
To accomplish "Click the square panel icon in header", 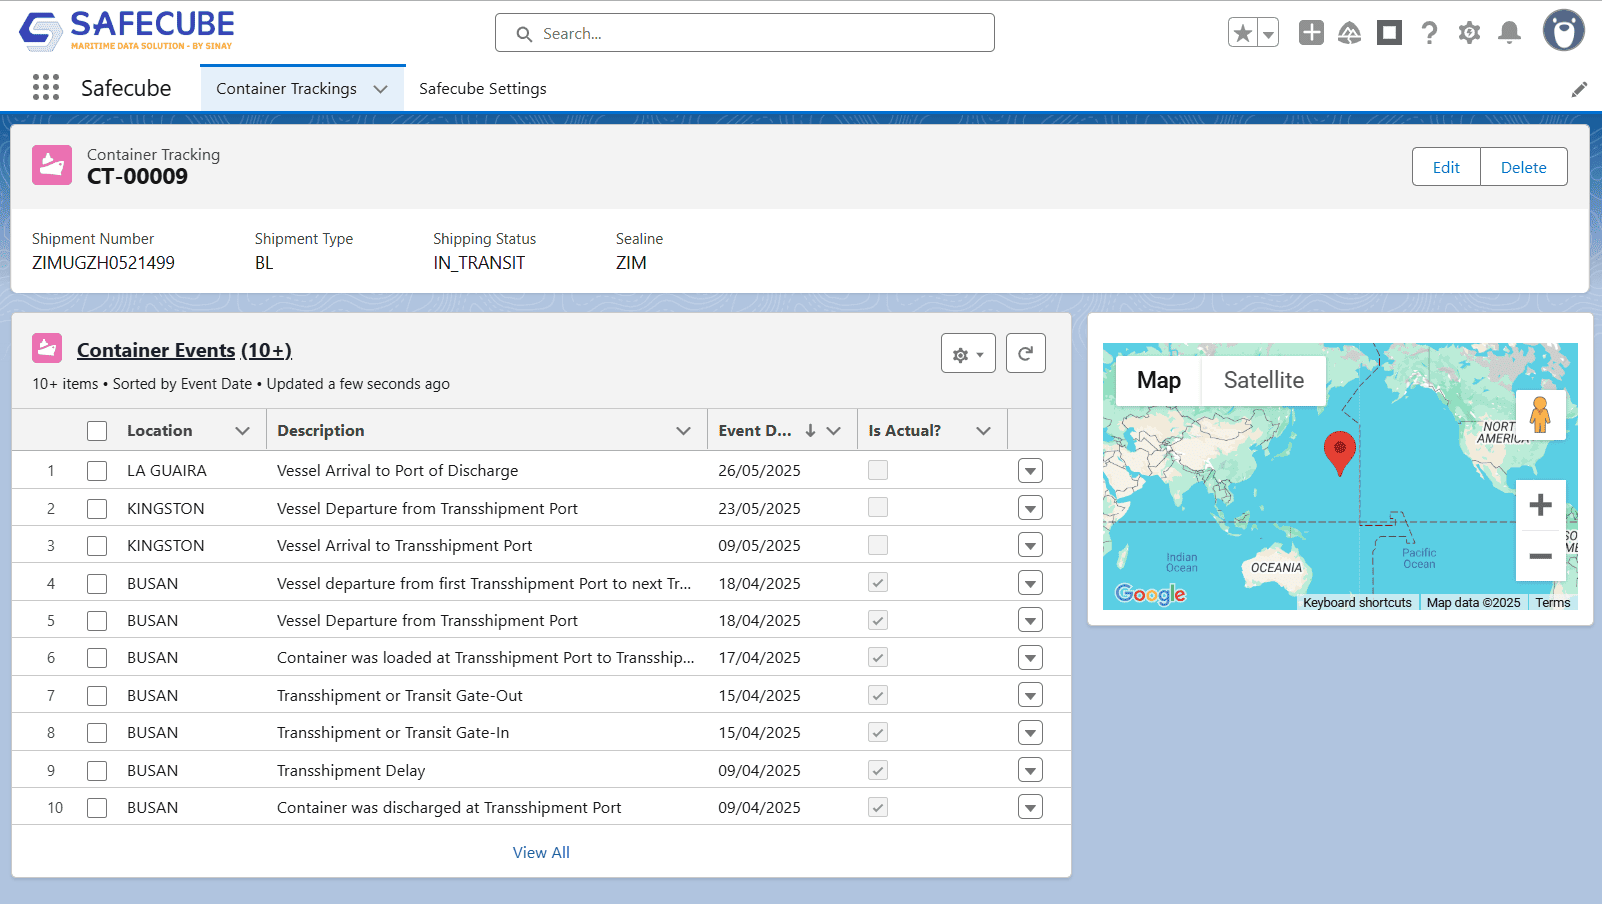I will click(1389, 33).
